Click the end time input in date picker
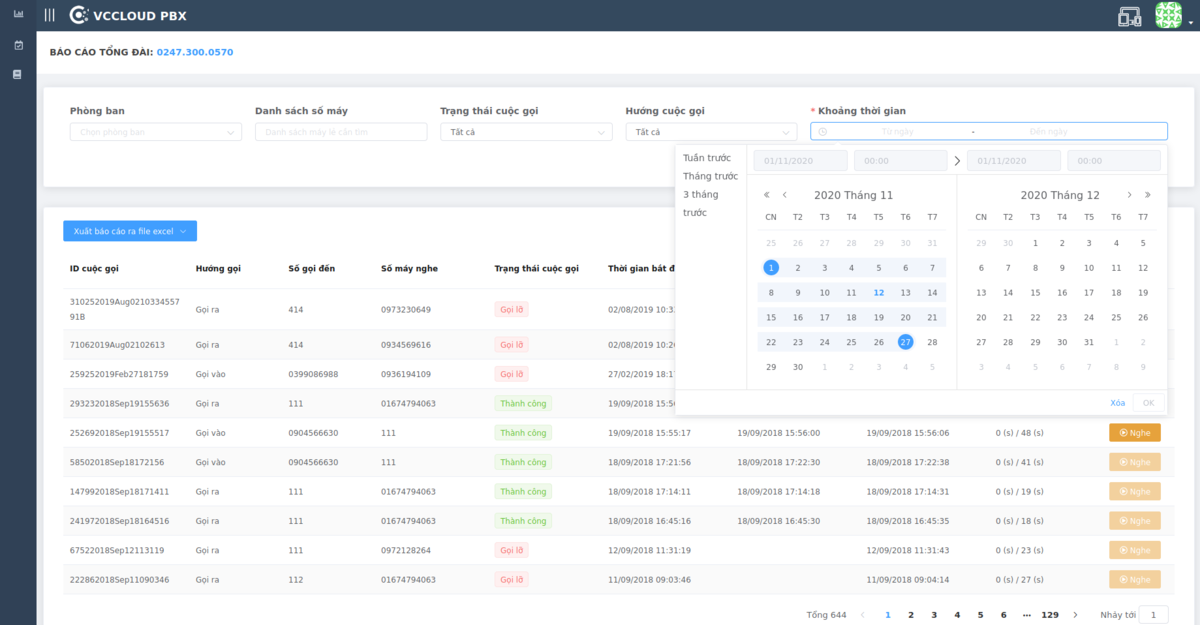 1114,161
